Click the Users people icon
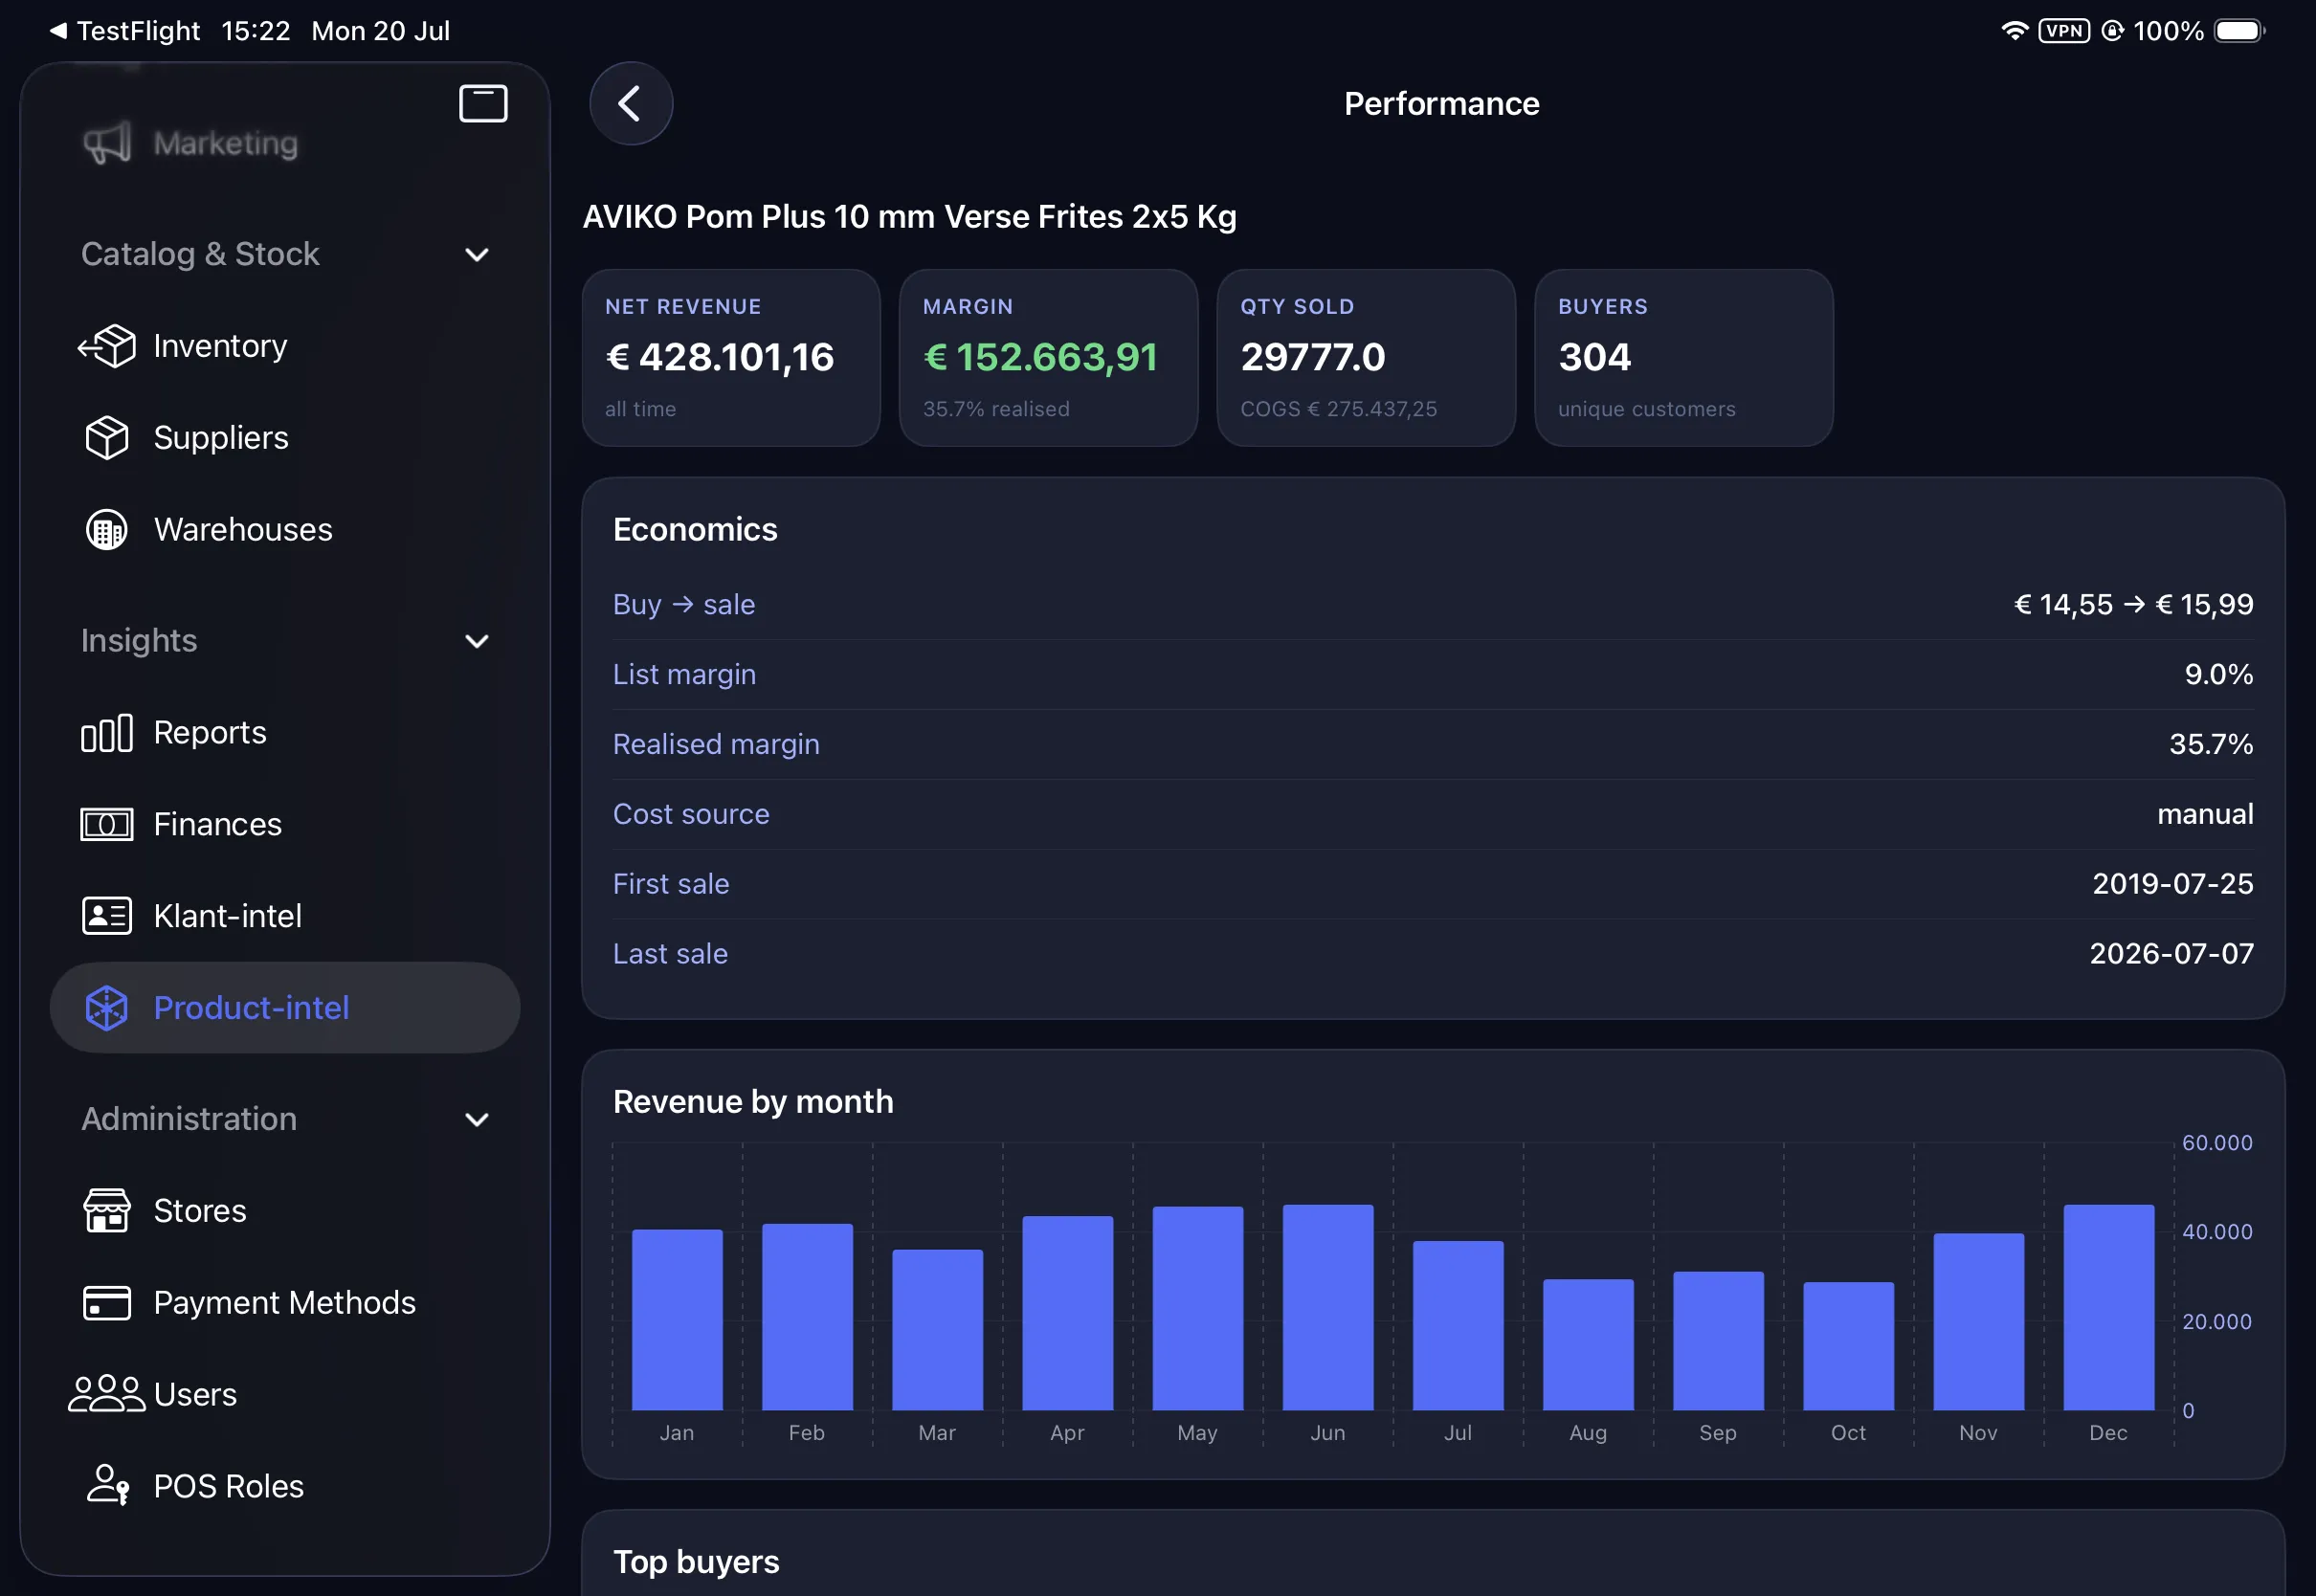2316x1596 pixels. coord(107,1394)
